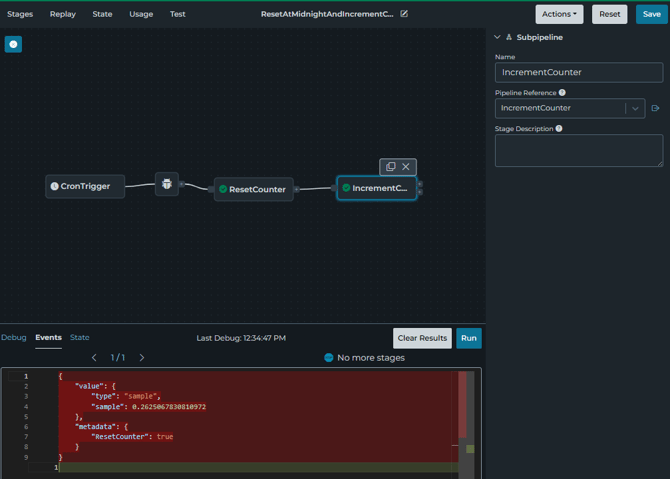Click in the Name input field

click(x=579, y=72)
